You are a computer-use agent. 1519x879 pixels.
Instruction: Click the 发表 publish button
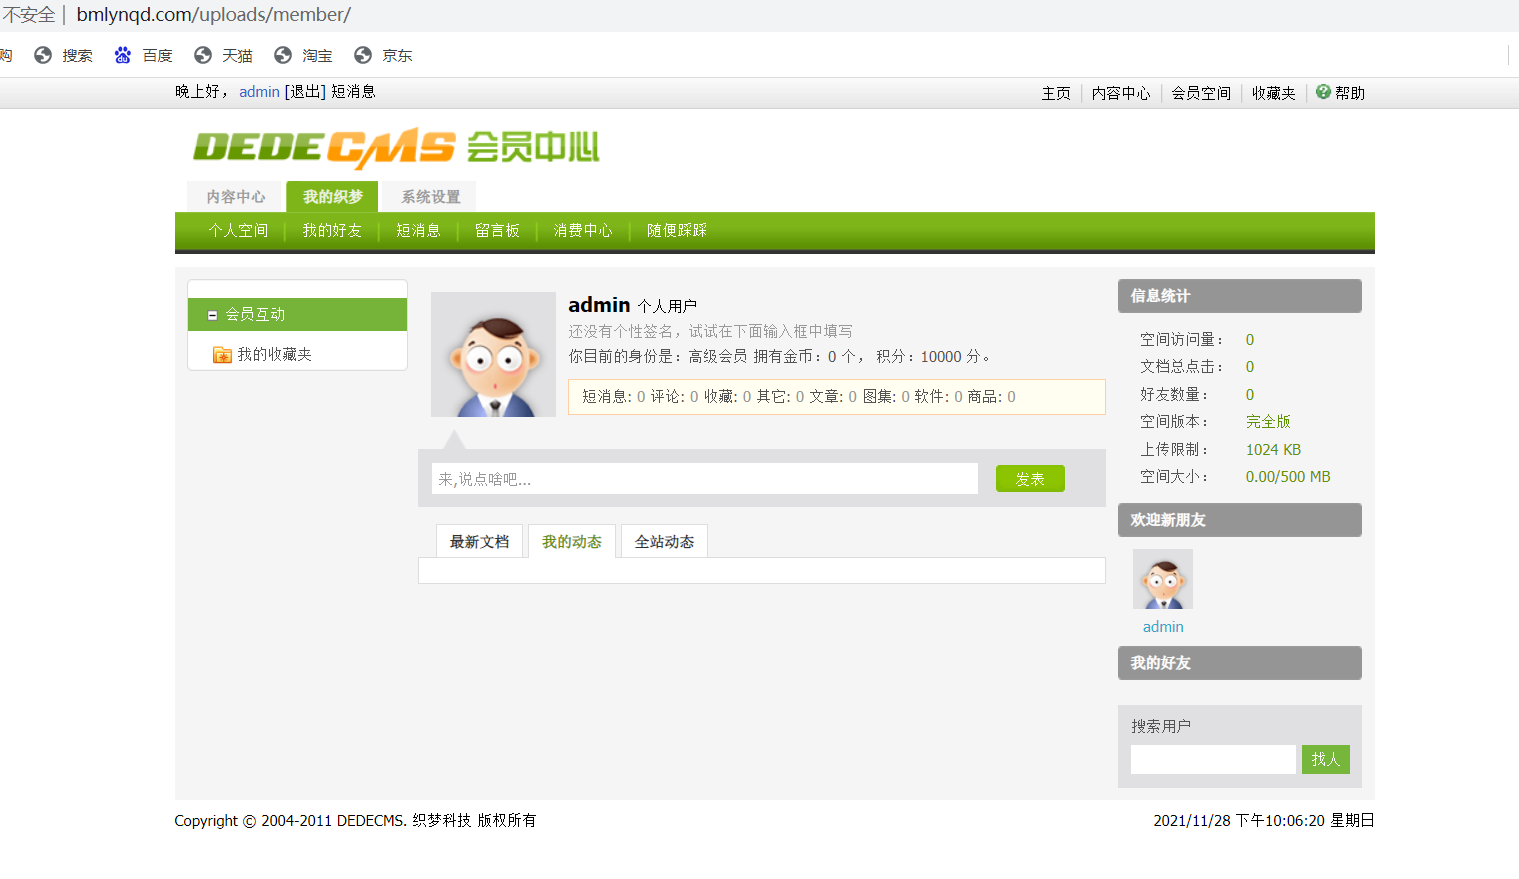click(1029, 478)
